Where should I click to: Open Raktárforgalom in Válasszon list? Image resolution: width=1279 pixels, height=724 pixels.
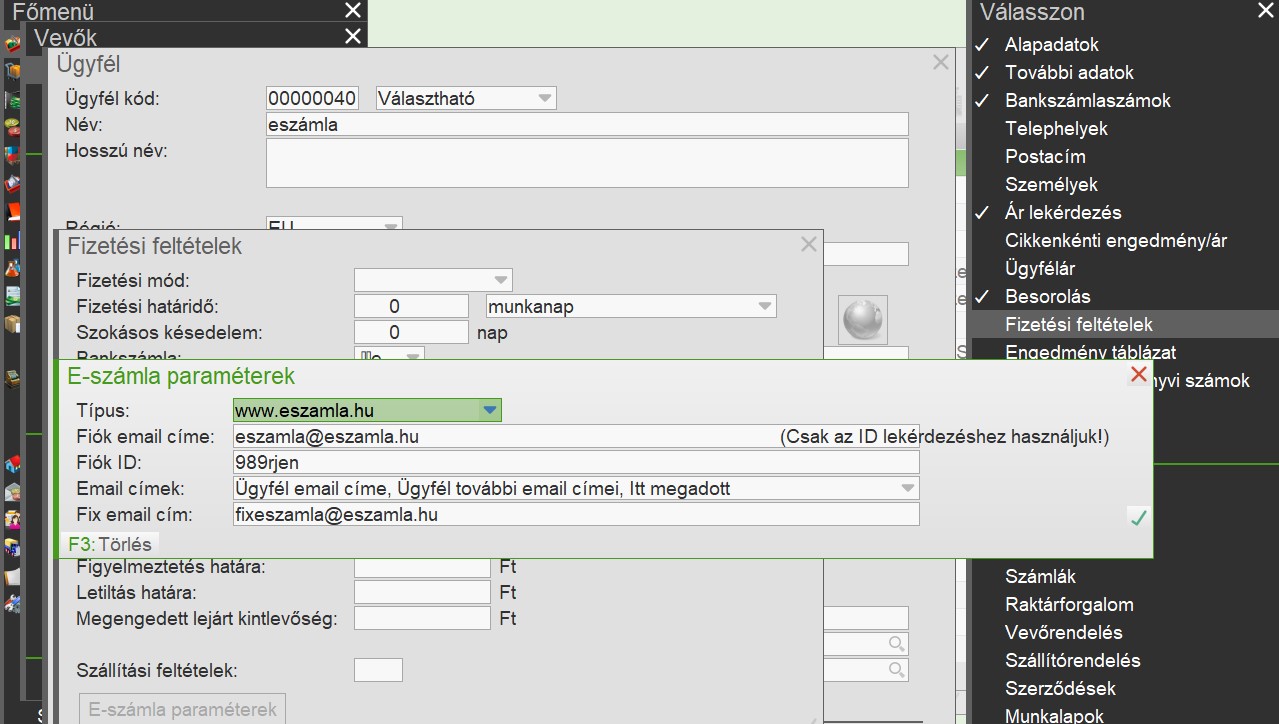pyautogui.click(x=1069, y=605)
